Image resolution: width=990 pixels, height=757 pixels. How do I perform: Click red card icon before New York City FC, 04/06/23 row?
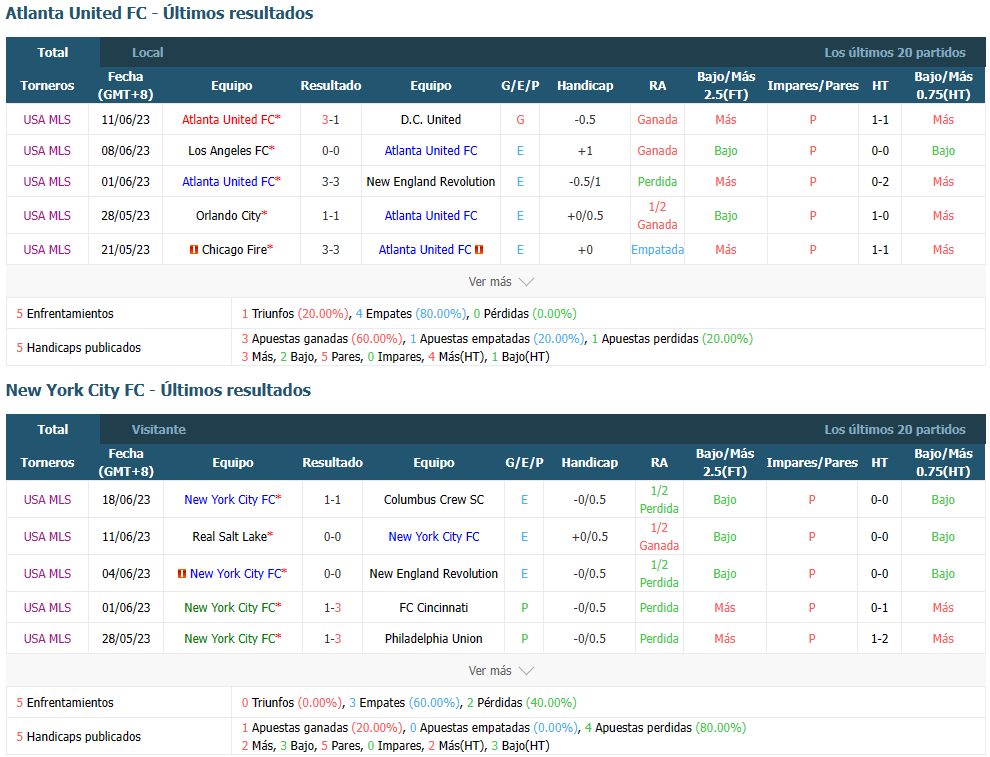click(x=182, y=574)
